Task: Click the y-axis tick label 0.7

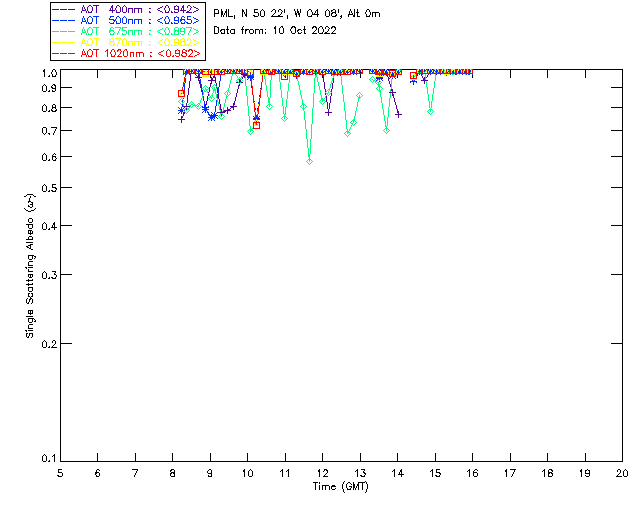Action: coord(49,131)
